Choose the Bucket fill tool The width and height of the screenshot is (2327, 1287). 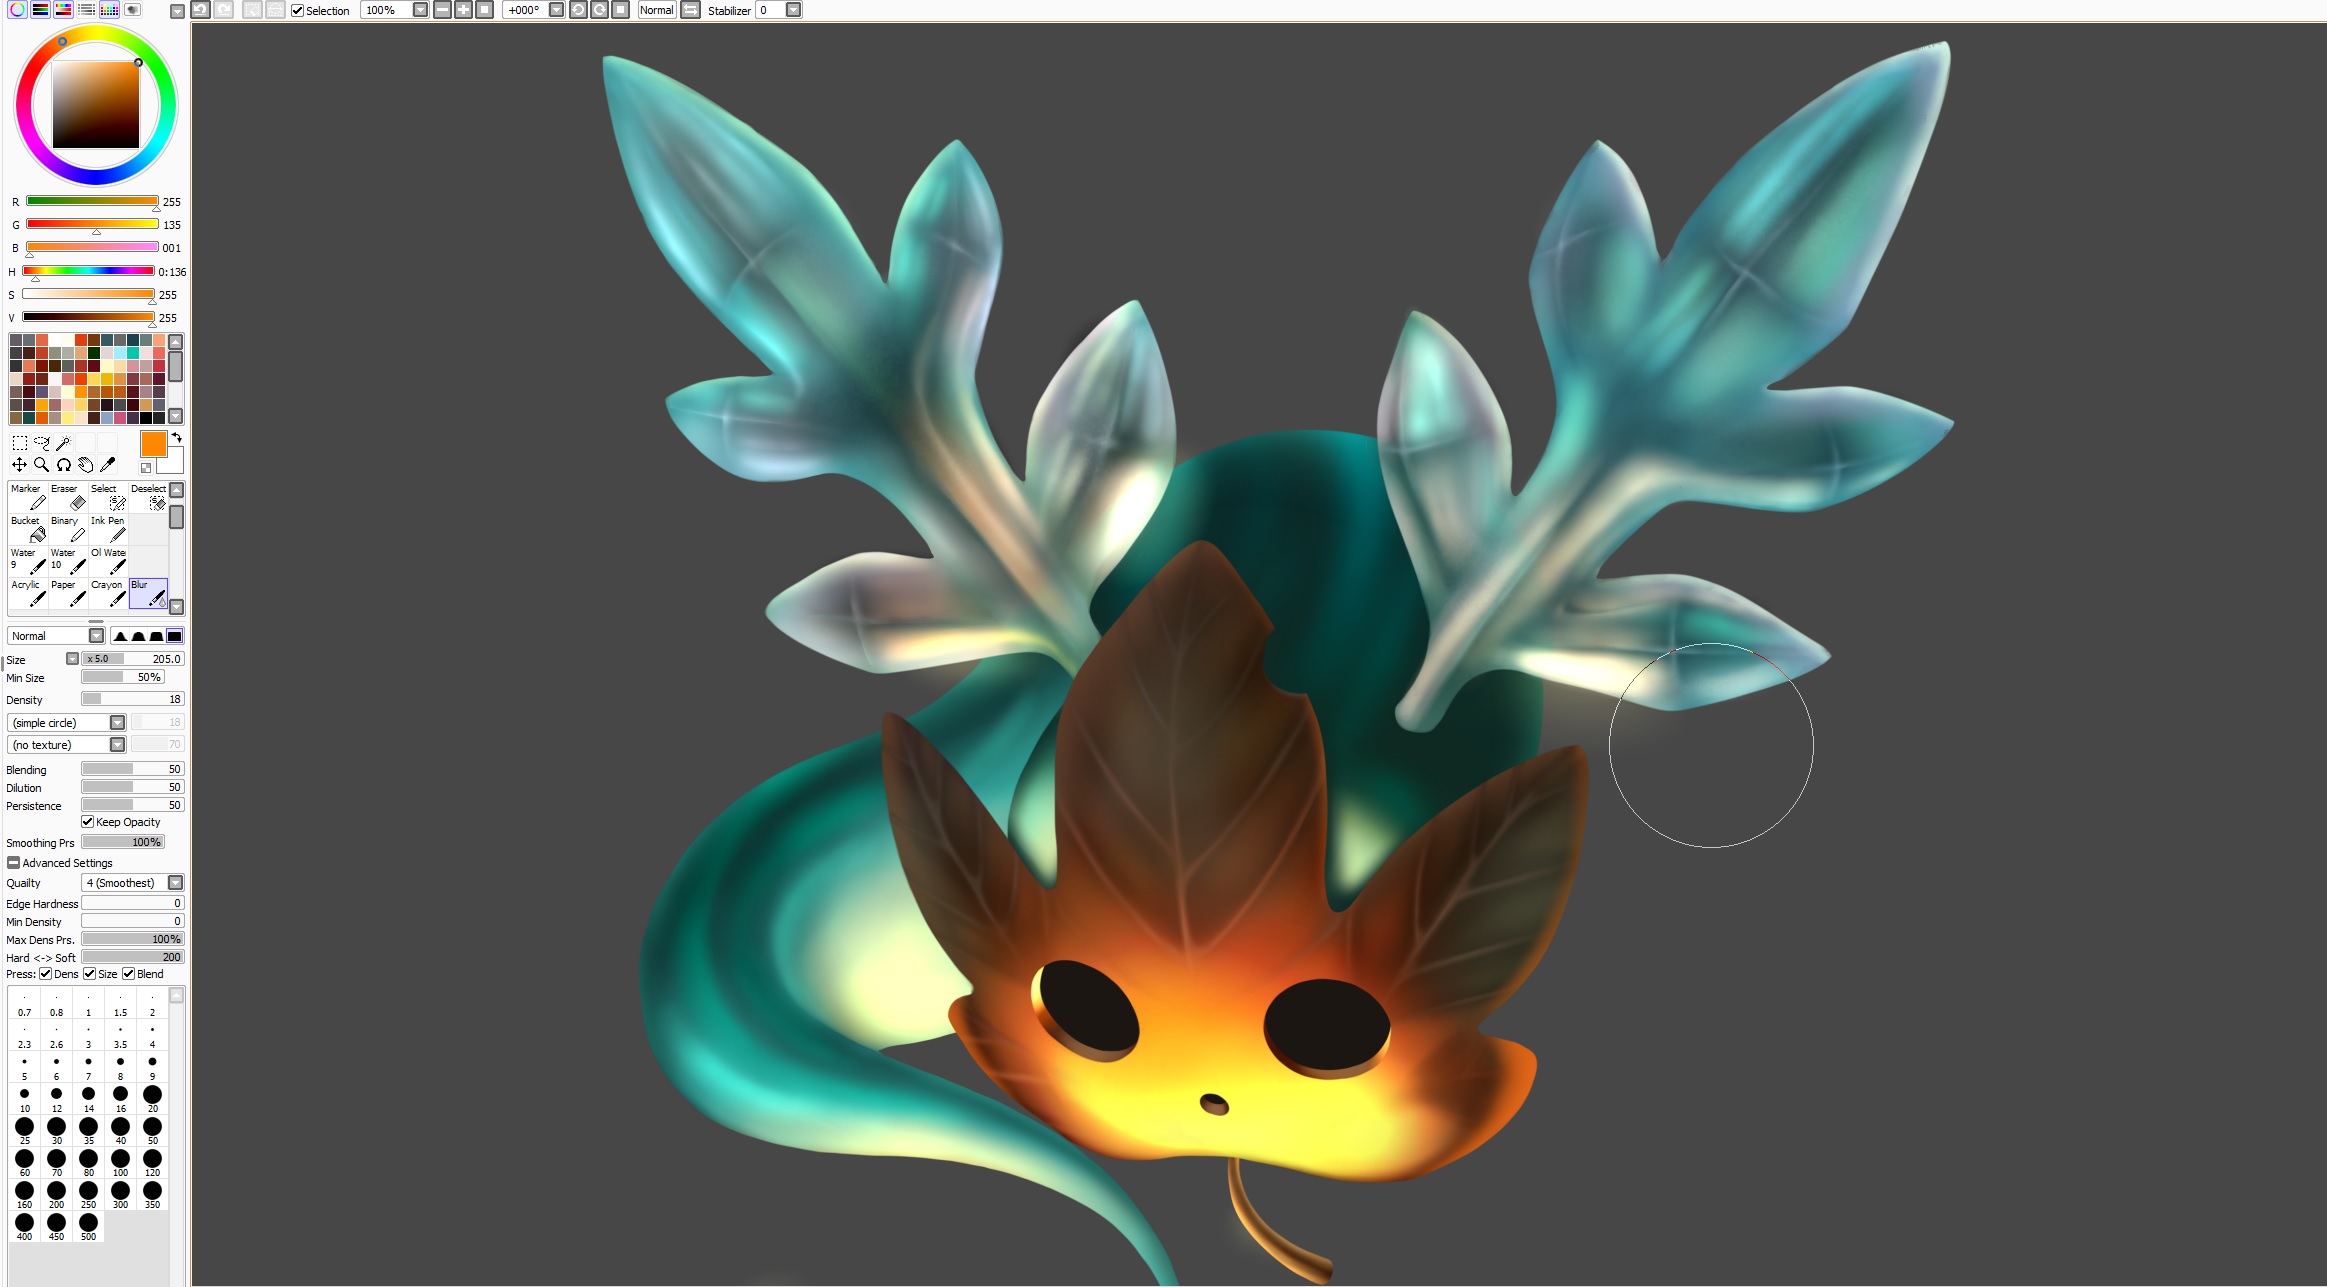point(28,529)
